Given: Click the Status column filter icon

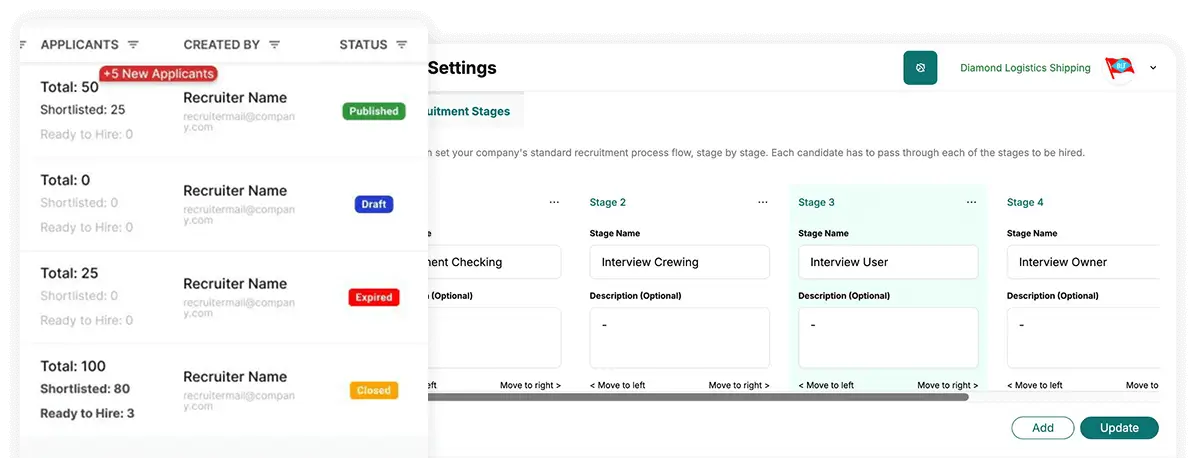Looking at the screenshot, I should 401,45.
